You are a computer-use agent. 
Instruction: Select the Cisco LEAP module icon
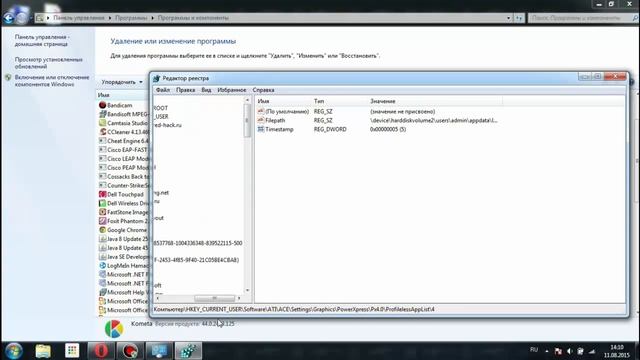point(102,159)
